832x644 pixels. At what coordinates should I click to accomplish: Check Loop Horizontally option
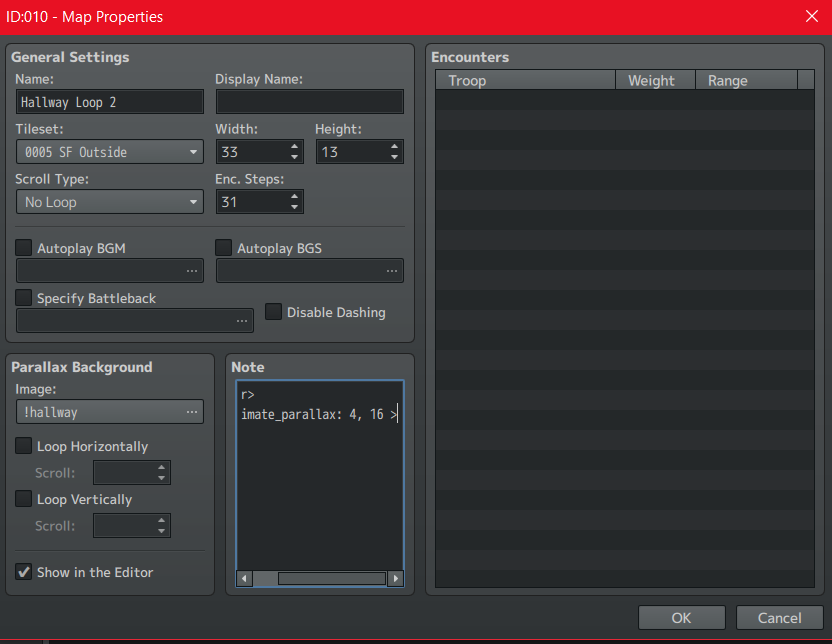click(24, 446)
